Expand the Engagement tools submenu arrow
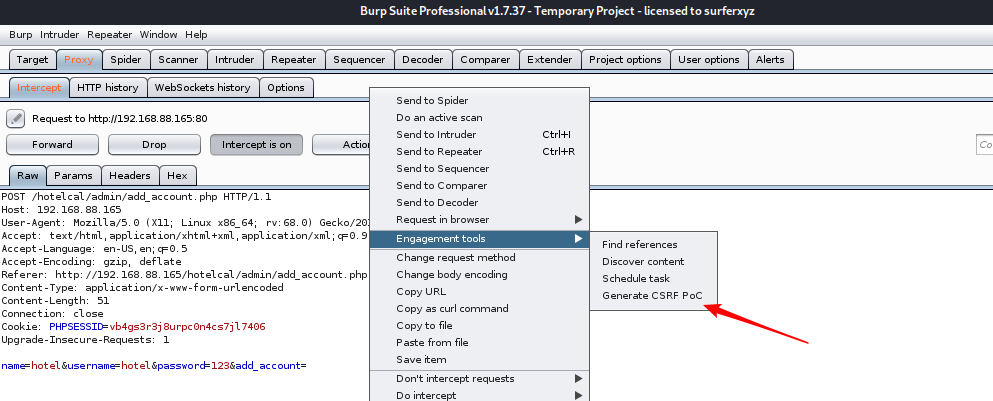 (x=578, y=239)
